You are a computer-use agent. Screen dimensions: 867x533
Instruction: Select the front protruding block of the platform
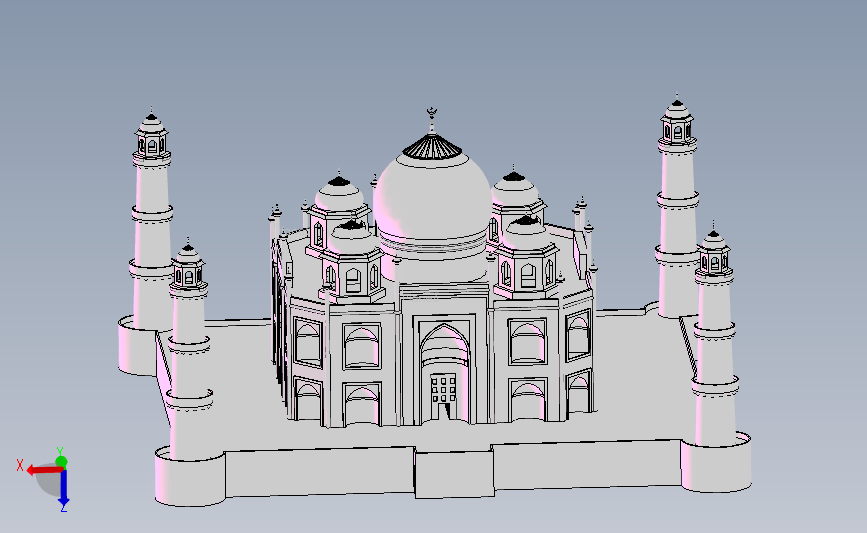pyautogui.click(x=454, y=473)
